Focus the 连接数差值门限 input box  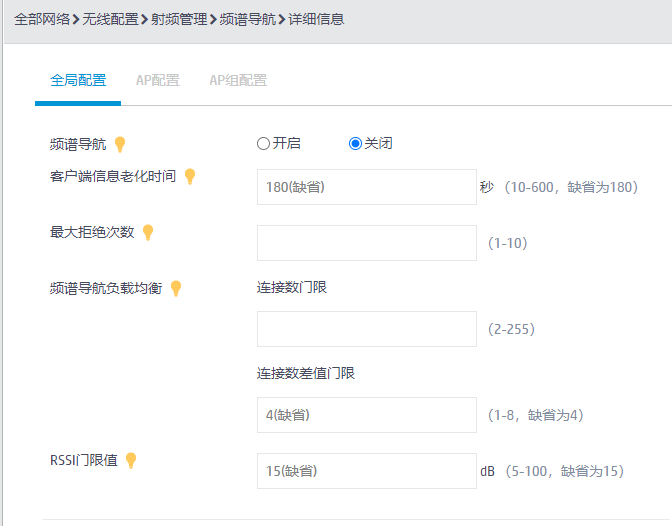click(366, 415)
